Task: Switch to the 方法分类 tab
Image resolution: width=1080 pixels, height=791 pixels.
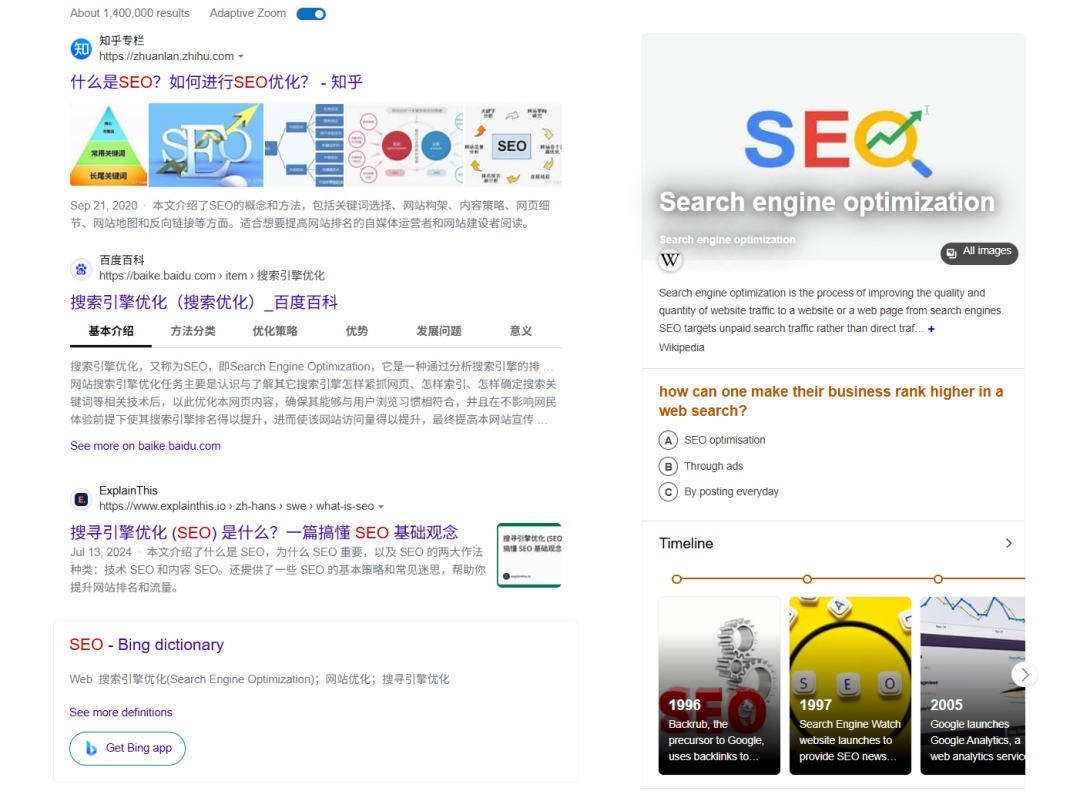Action: coord(193,331)
